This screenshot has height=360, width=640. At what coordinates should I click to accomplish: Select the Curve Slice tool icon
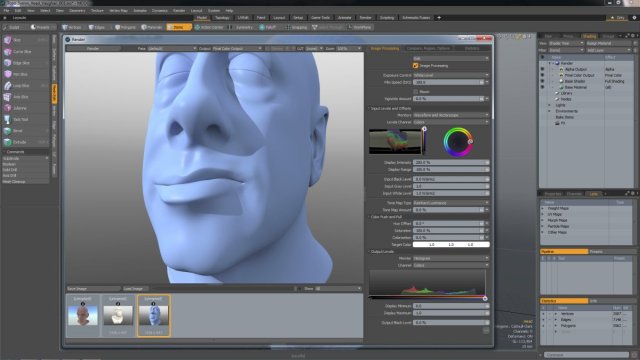7,52
